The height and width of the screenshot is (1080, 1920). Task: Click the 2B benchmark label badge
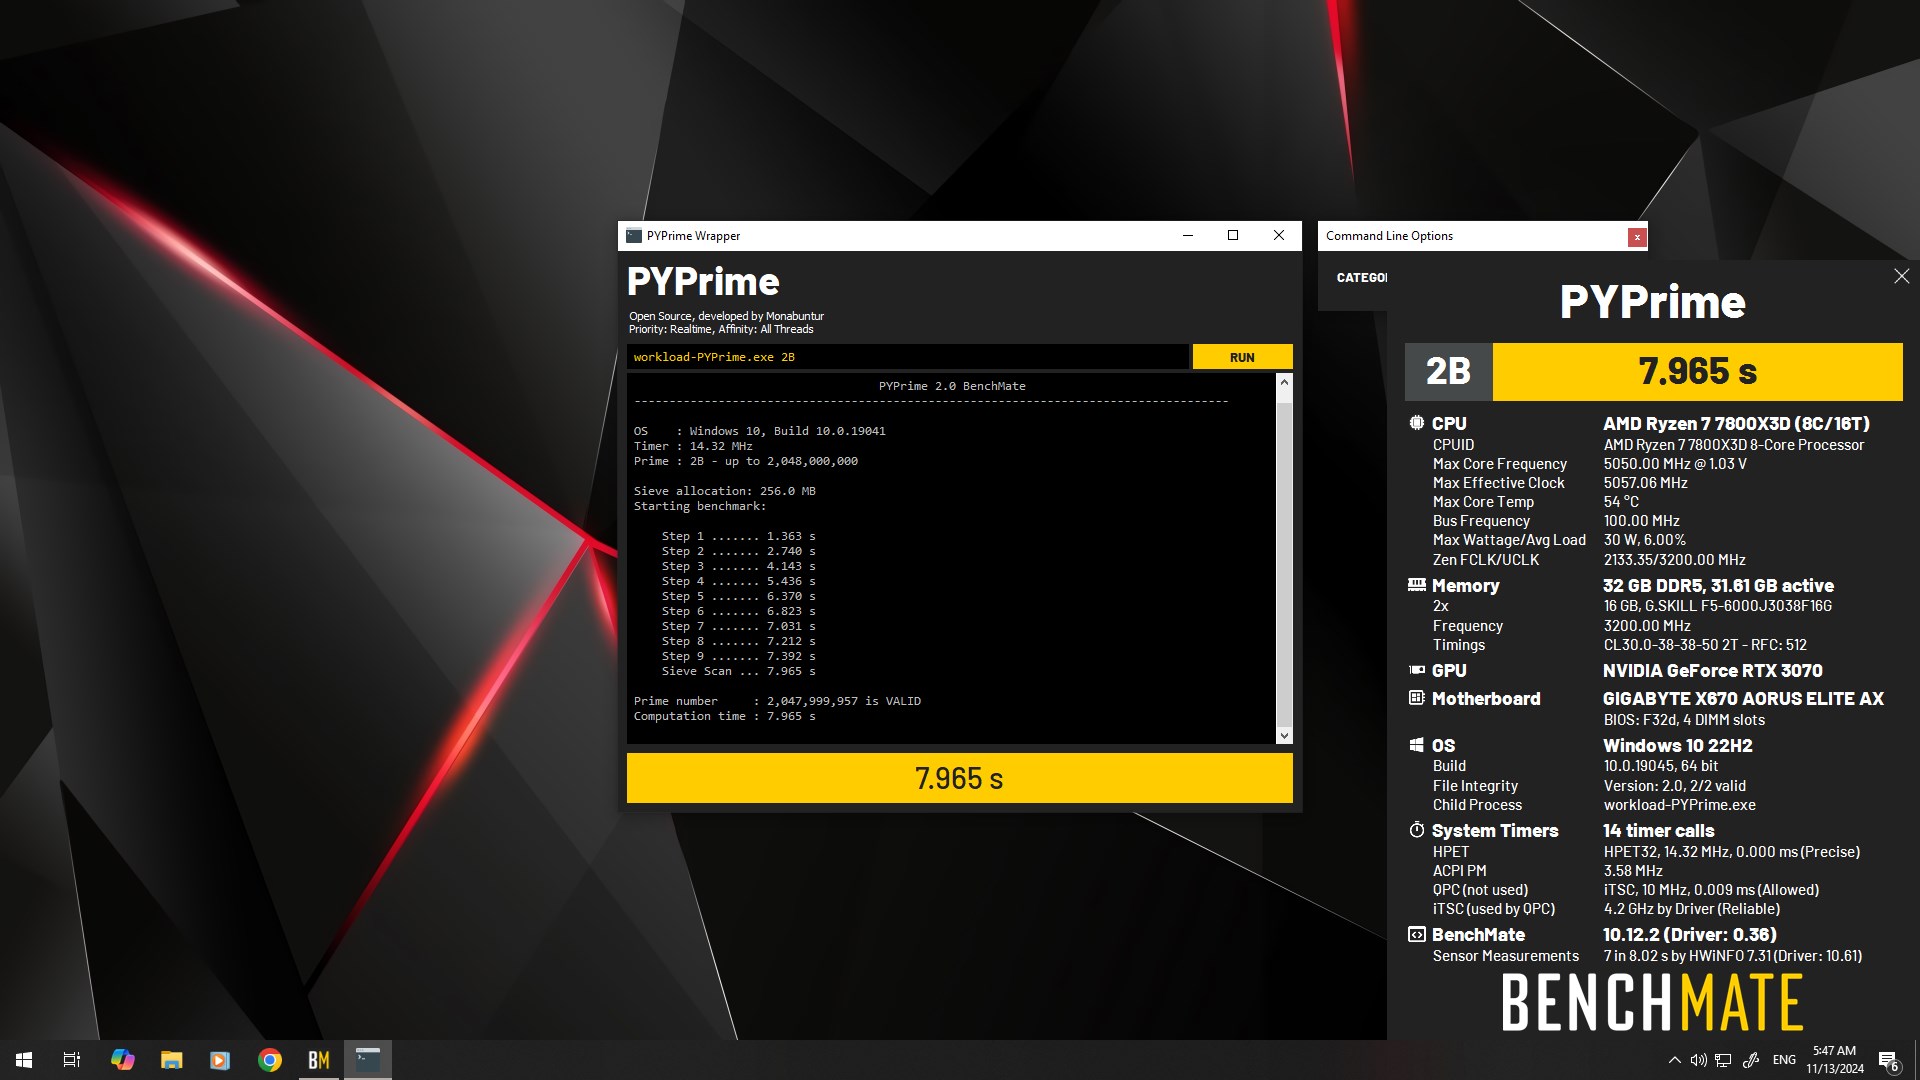click(x=1448, y=371)
